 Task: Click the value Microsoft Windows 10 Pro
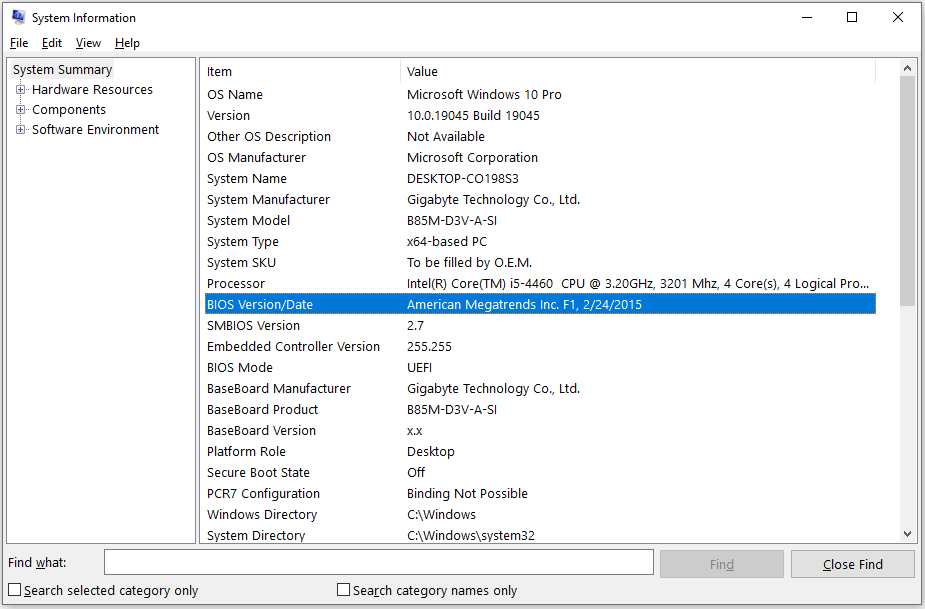[x=484, y=94]
